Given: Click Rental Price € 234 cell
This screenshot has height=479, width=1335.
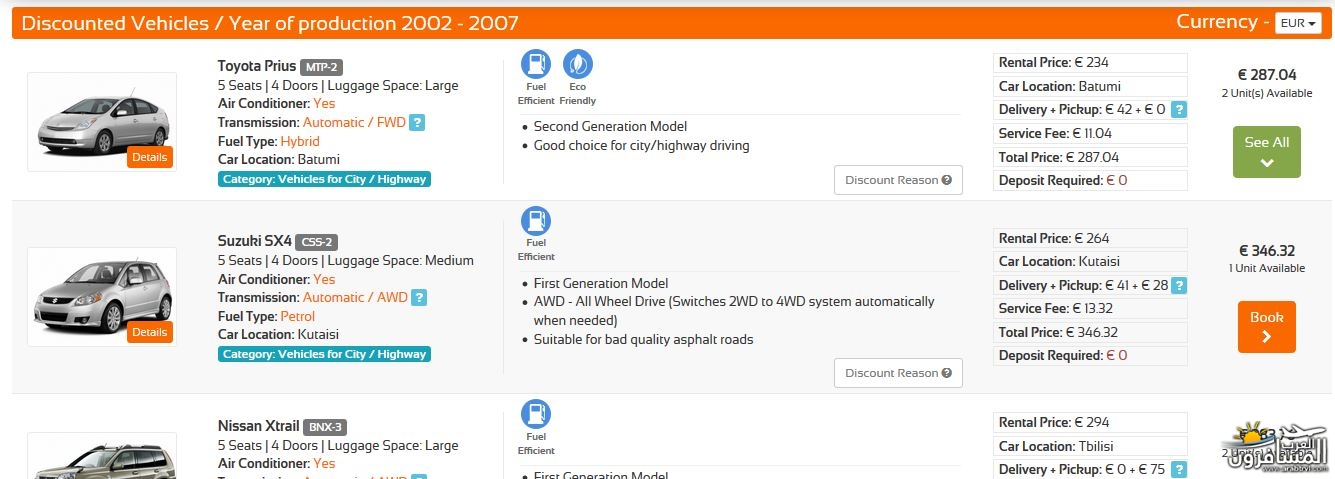Looking at the screenshot, I should click(x=1090, y=63).
